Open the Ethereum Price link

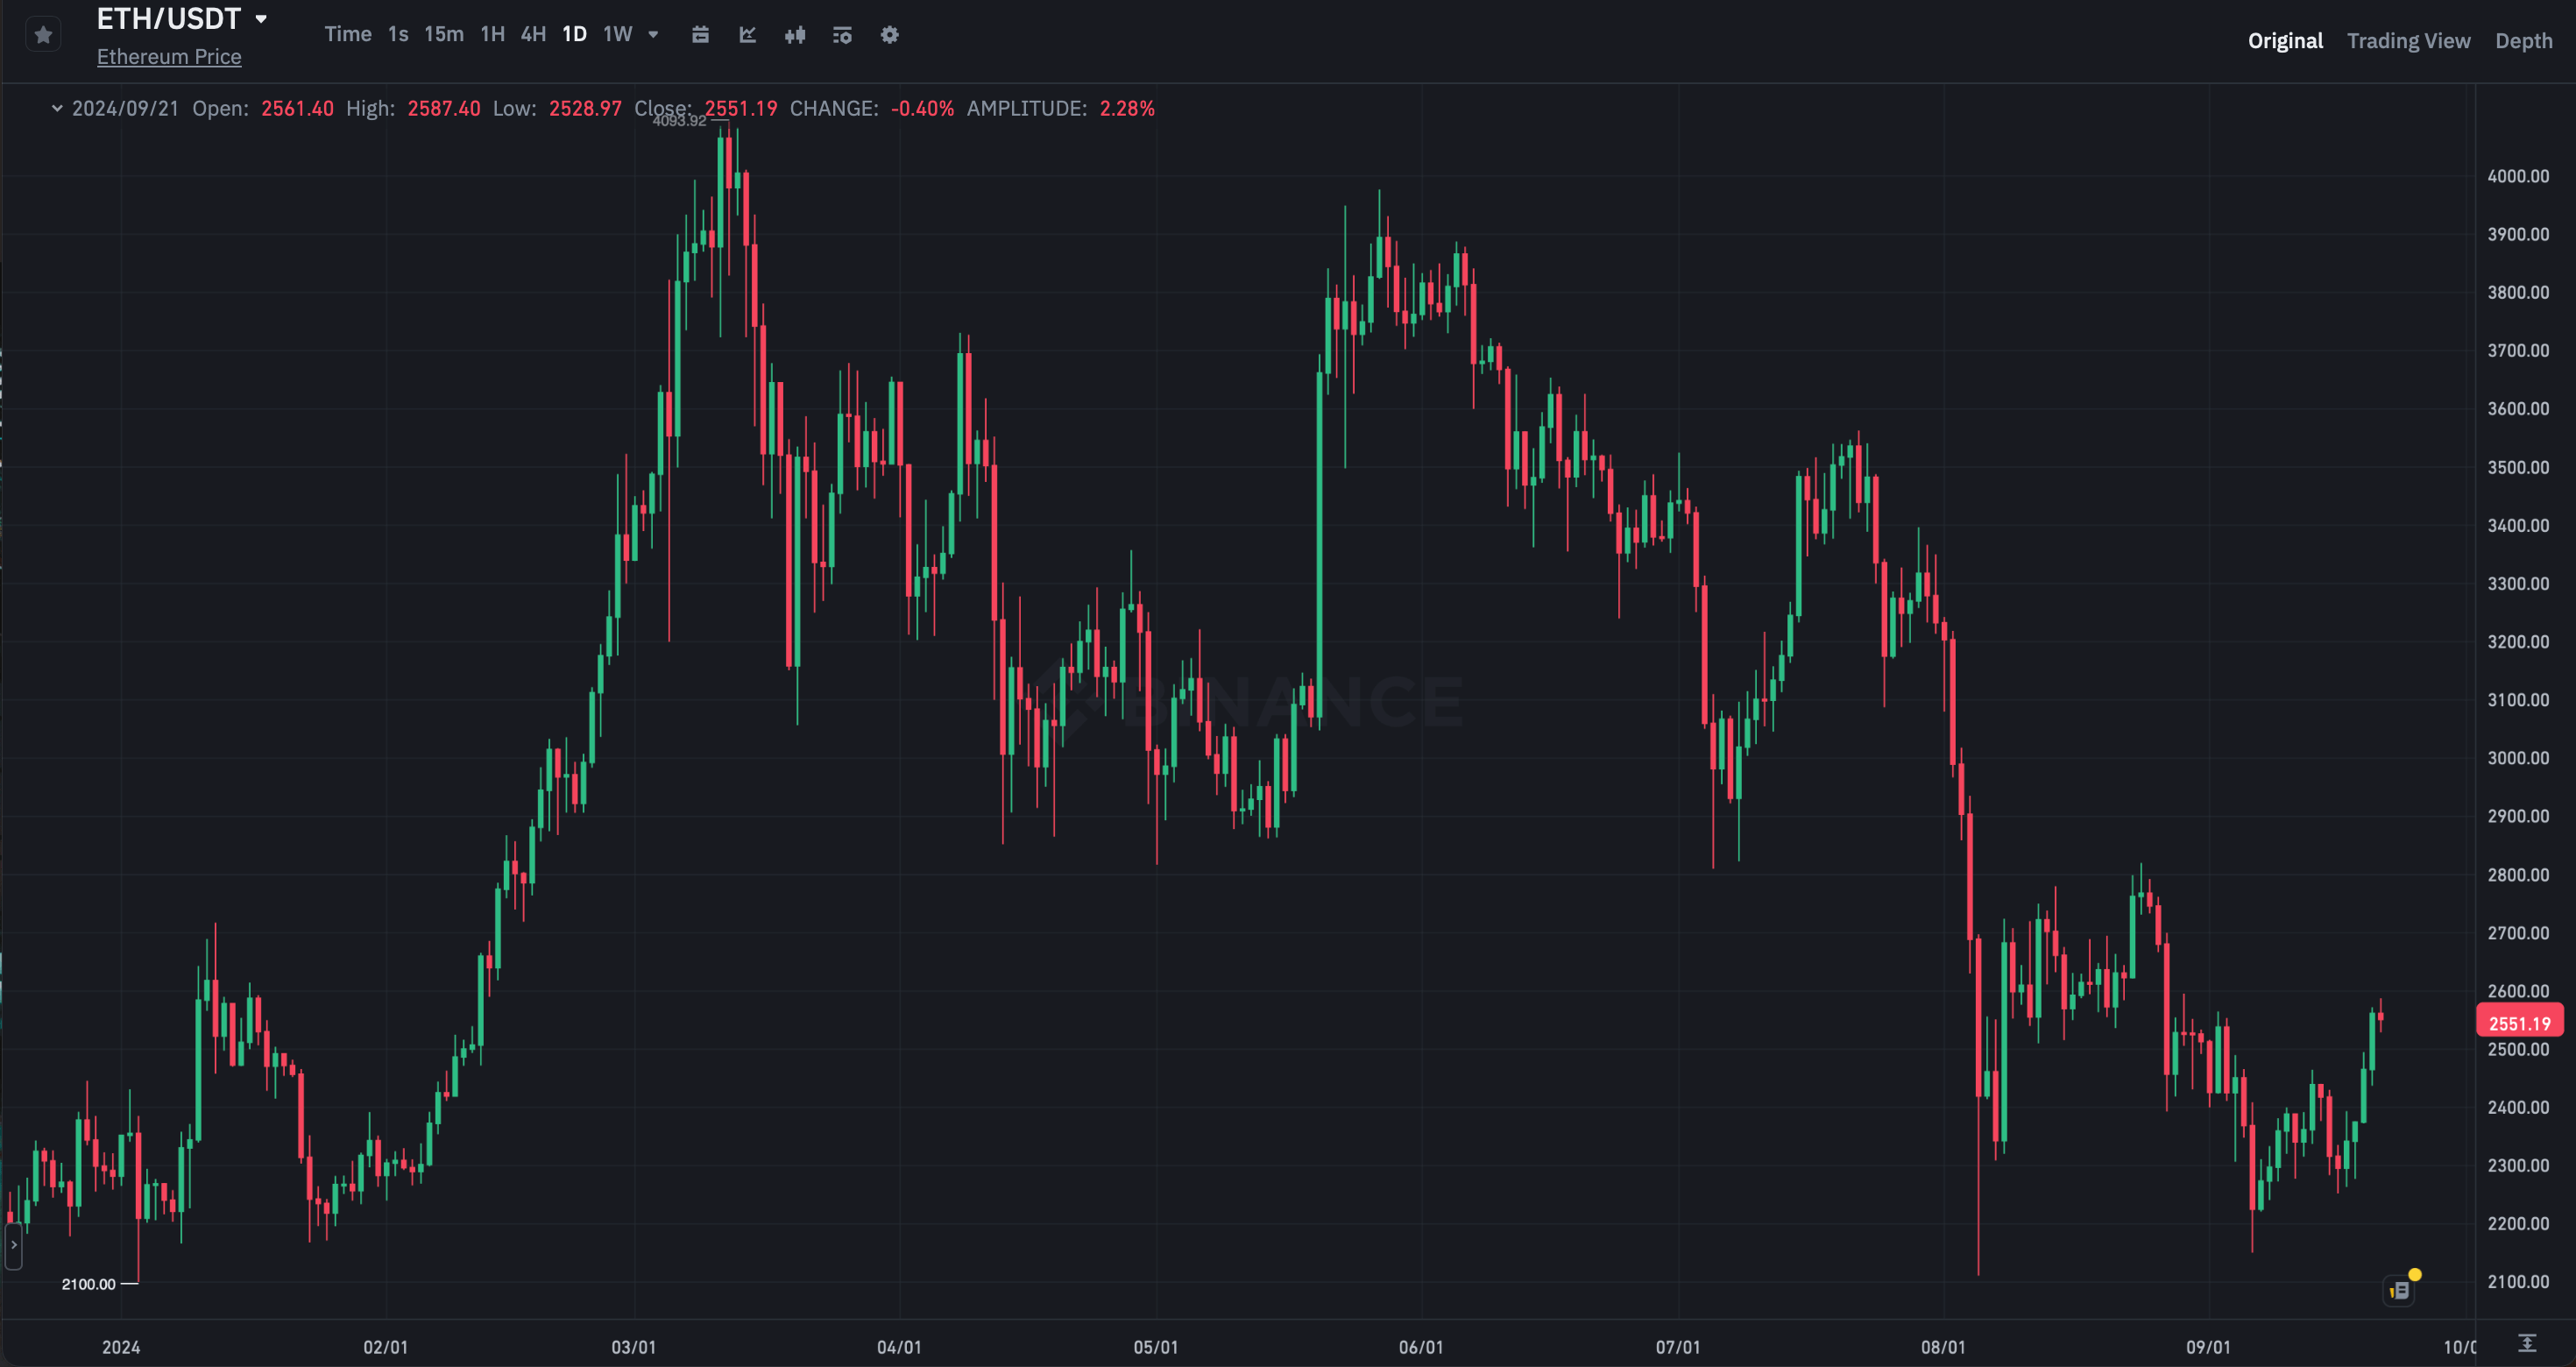coord(169,57)
